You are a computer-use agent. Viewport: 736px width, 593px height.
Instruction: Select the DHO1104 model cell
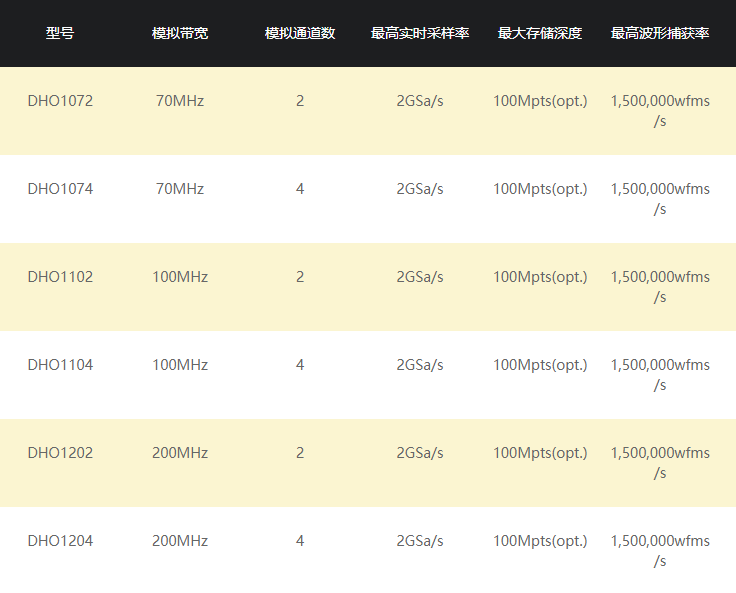coord(60,365)
